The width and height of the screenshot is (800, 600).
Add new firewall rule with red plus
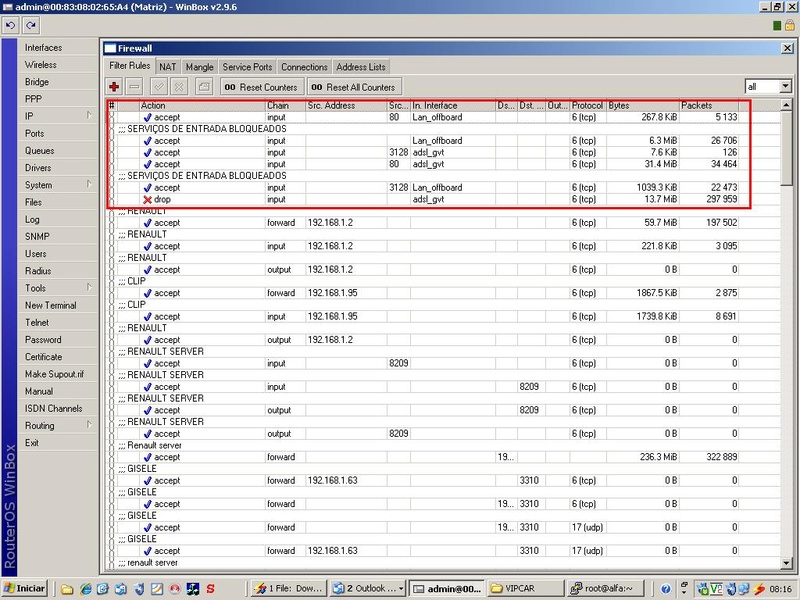(x=114, y=87)
